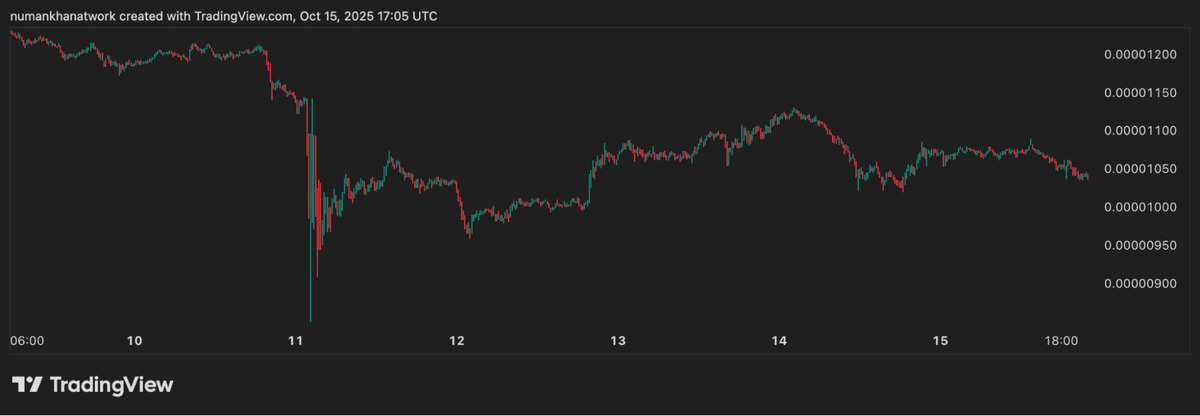The height and width of the screenshot is (416, 1200).
Task: Click the 06:00 time axis label
Action: point(26,341)
